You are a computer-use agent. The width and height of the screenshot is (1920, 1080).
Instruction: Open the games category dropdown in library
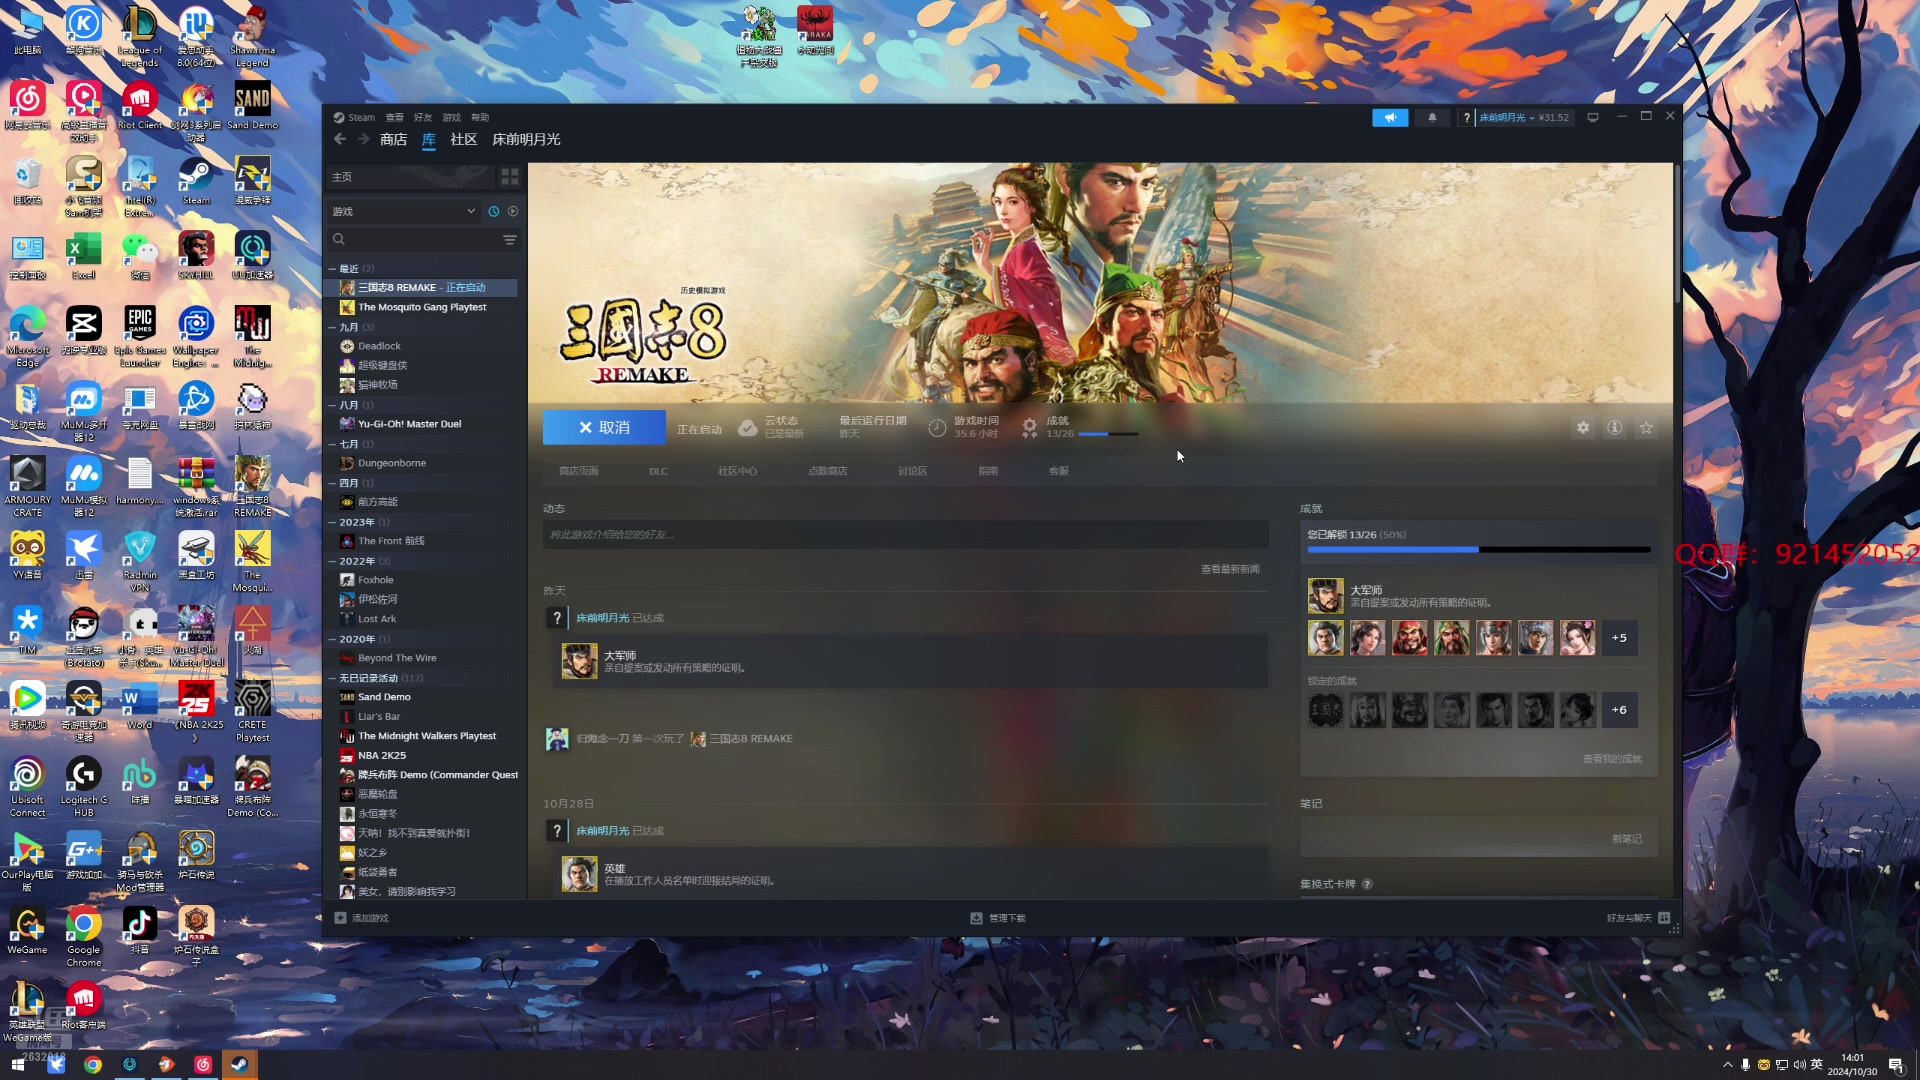(403, 211)
